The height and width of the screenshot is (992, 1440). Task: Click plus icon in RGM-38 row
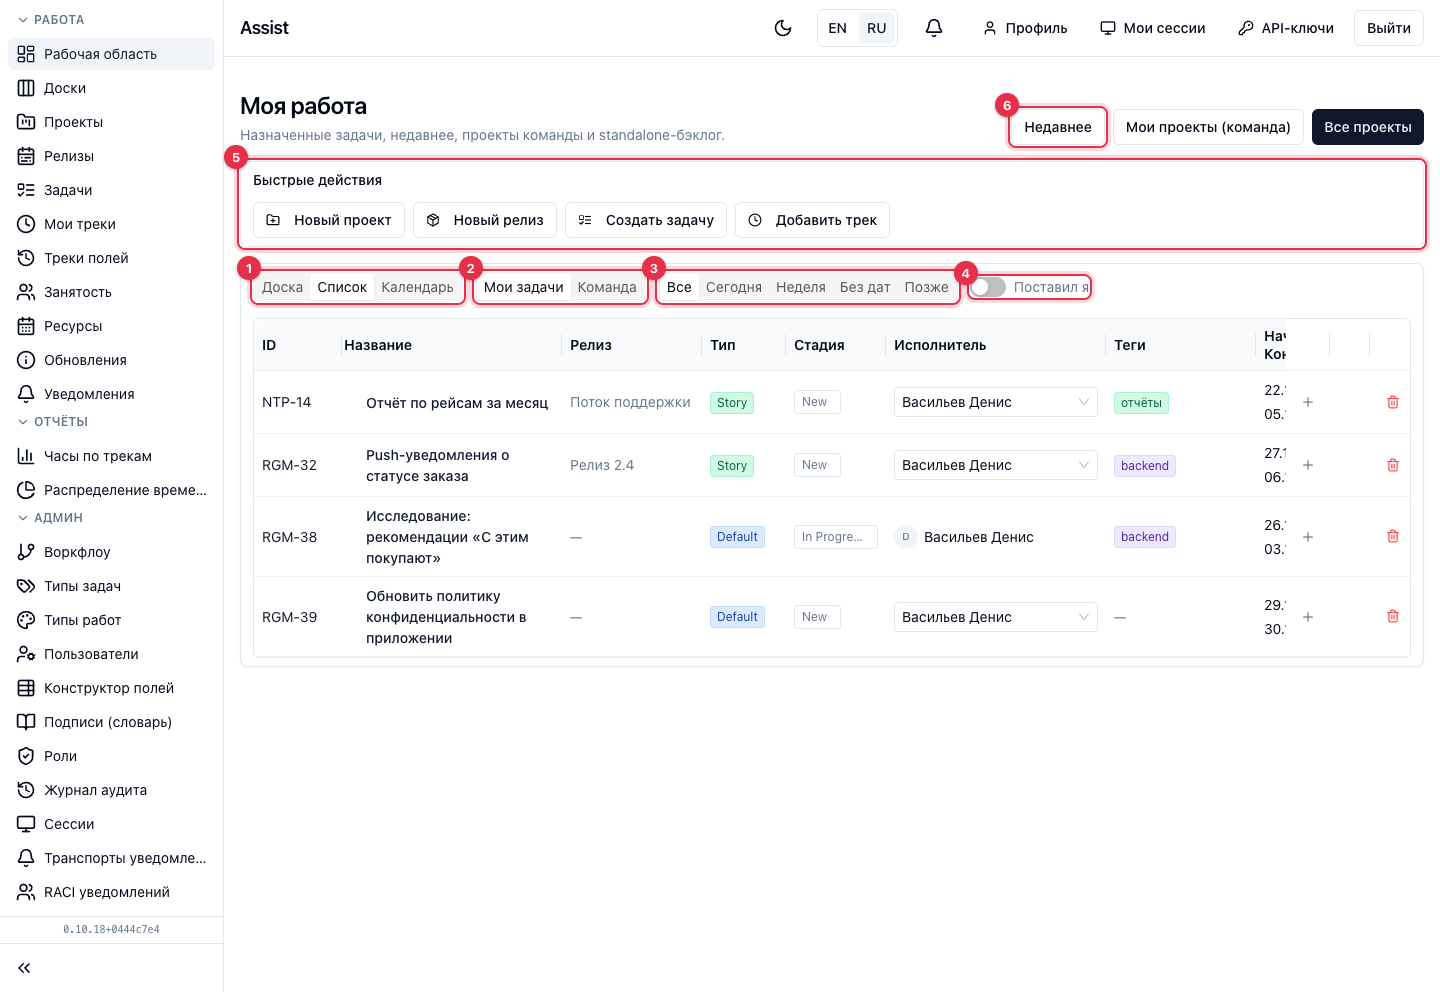1308,537
